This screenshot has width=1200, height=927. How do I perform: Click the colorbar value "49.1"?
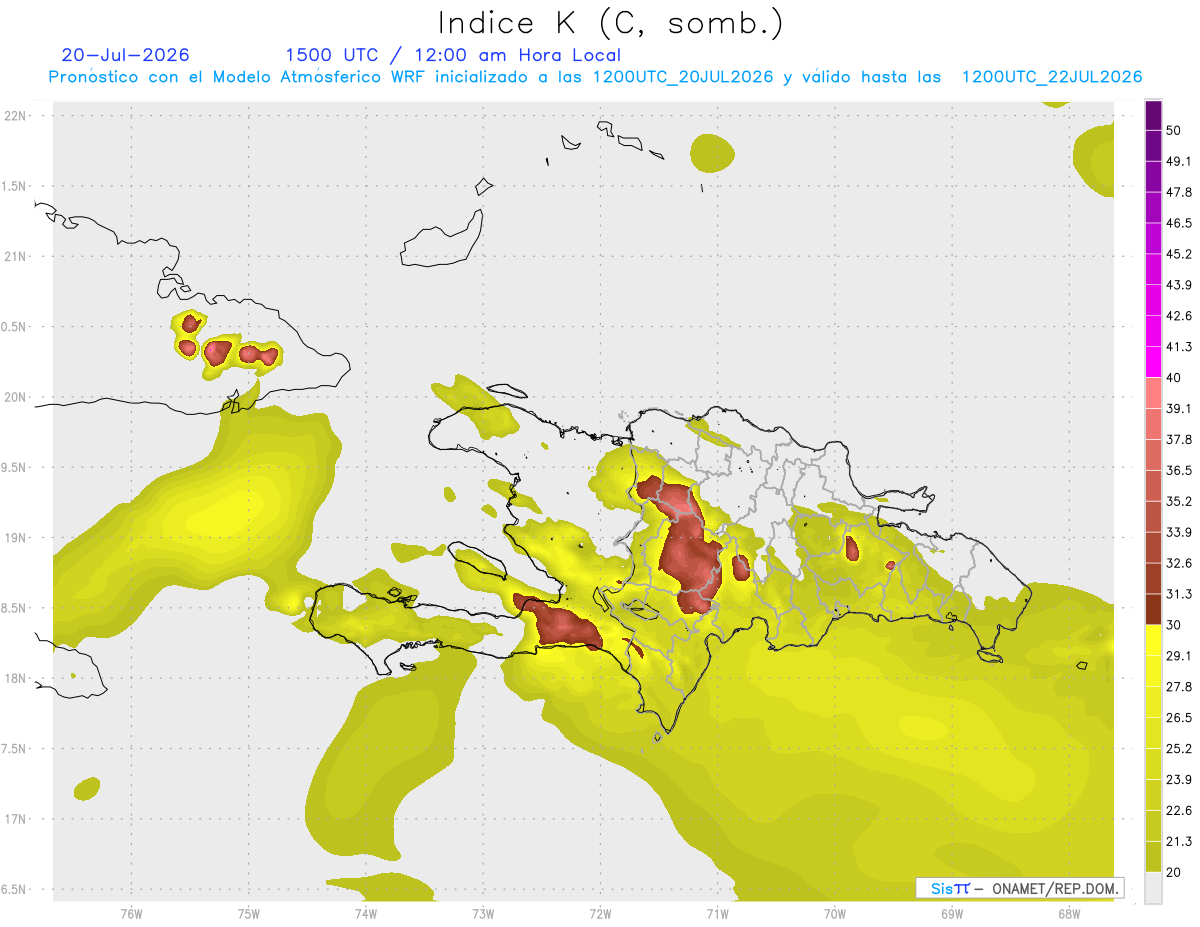tap(1180, 161)
